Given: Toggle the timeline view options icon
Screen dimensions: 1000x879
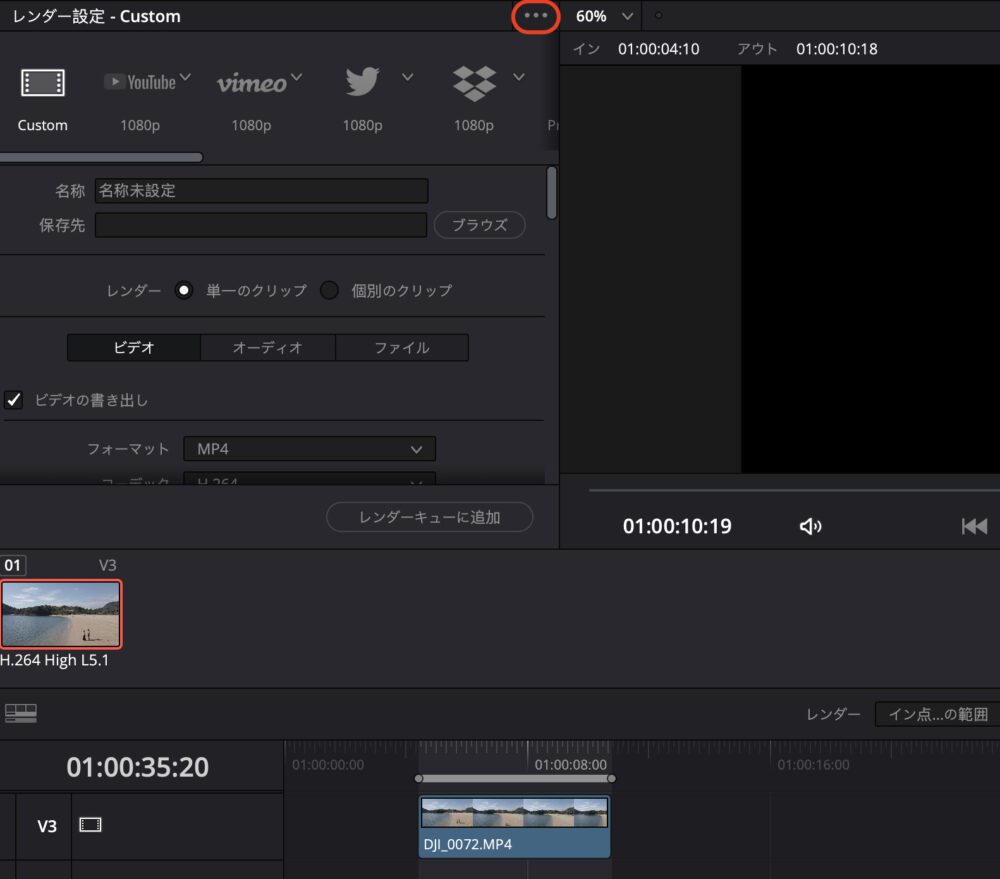Looking at the screenshot, I should point(20,713).
